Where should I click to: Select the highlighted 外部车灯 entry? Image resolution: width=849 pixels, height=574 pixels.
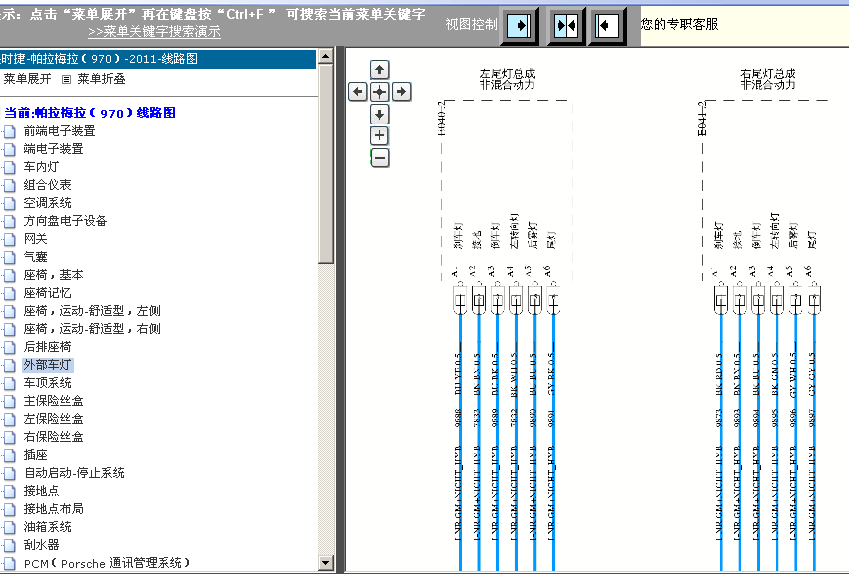[48, 365]
